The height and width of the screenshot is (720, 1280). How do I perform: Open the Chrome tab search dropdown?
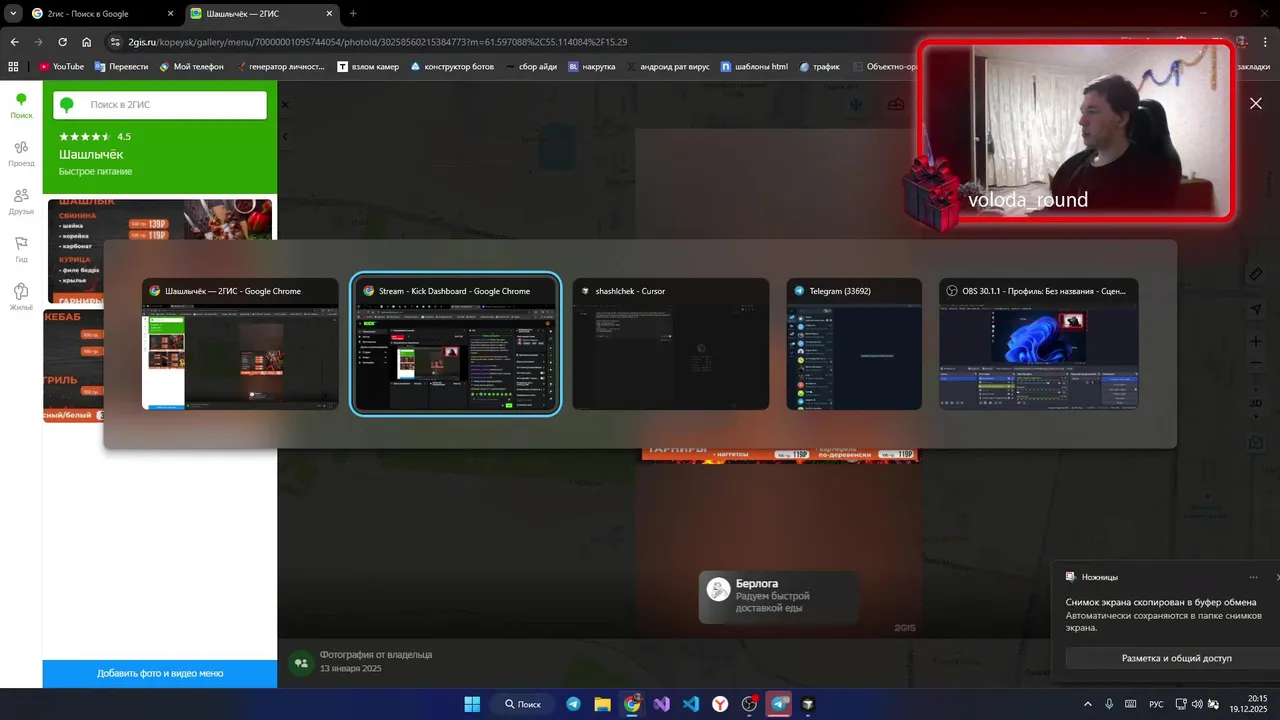tap(12, 14)
